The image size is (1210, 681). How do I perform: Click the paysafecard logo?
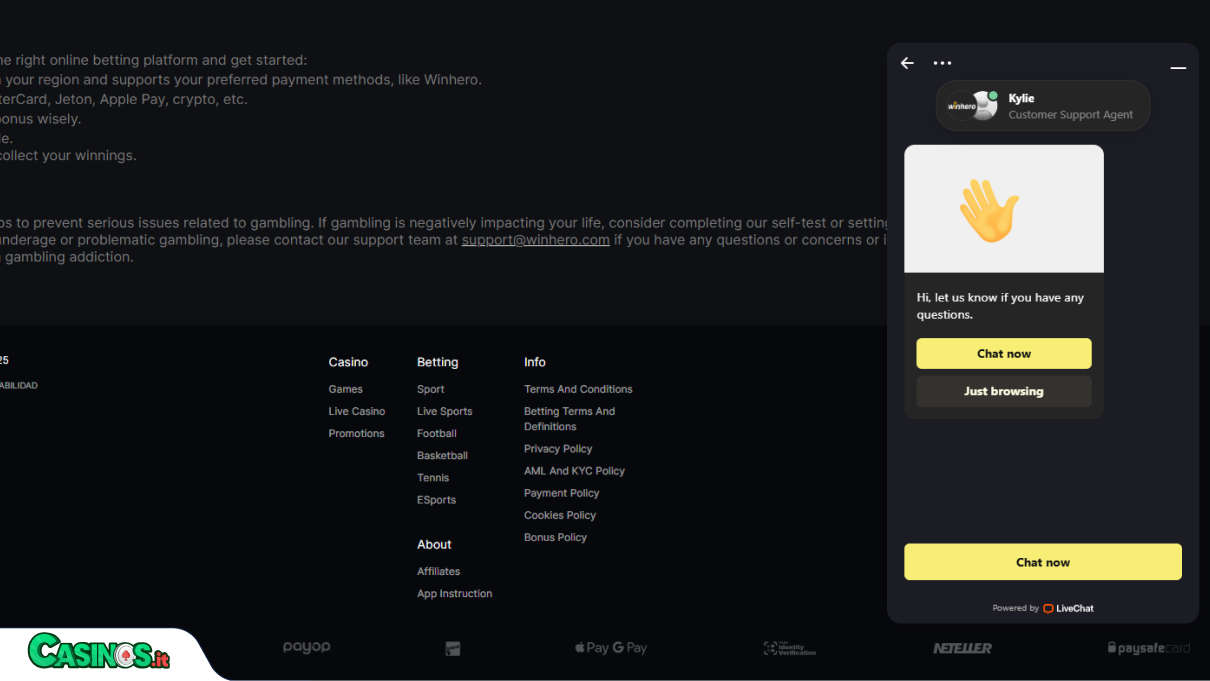1149,648
